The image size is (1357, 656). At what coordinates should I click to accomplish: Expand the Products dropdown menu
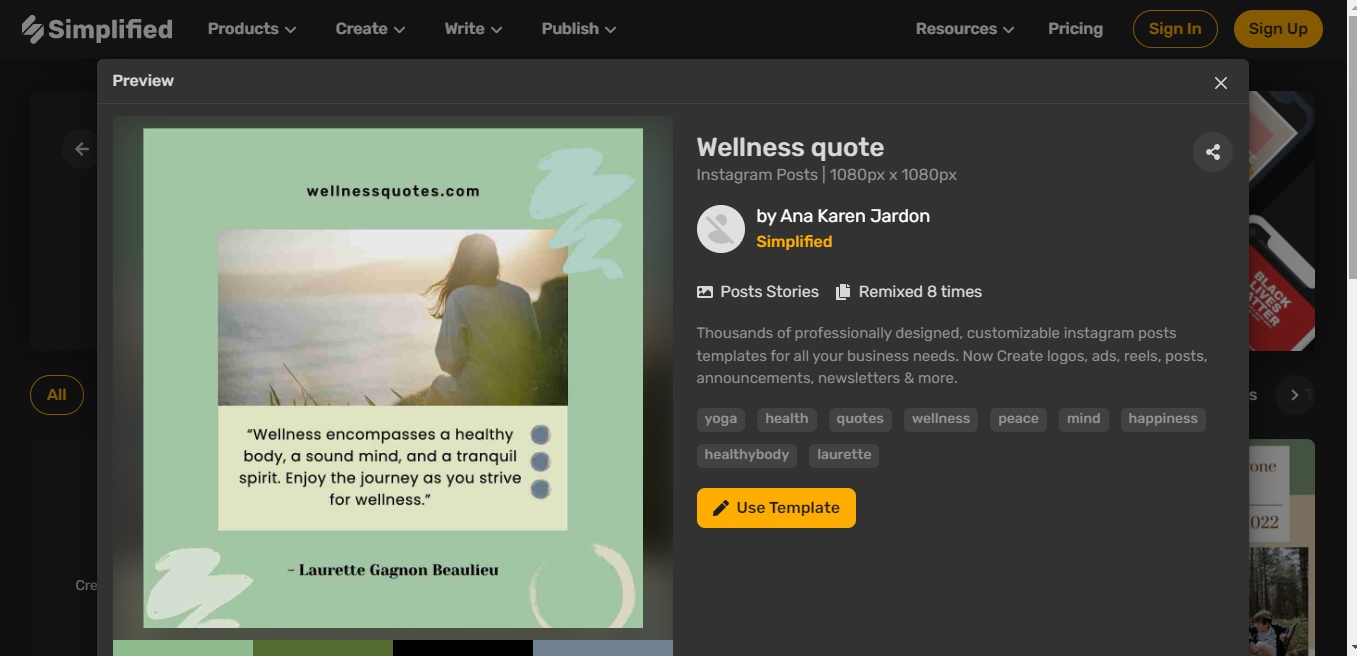click(252, 29)
